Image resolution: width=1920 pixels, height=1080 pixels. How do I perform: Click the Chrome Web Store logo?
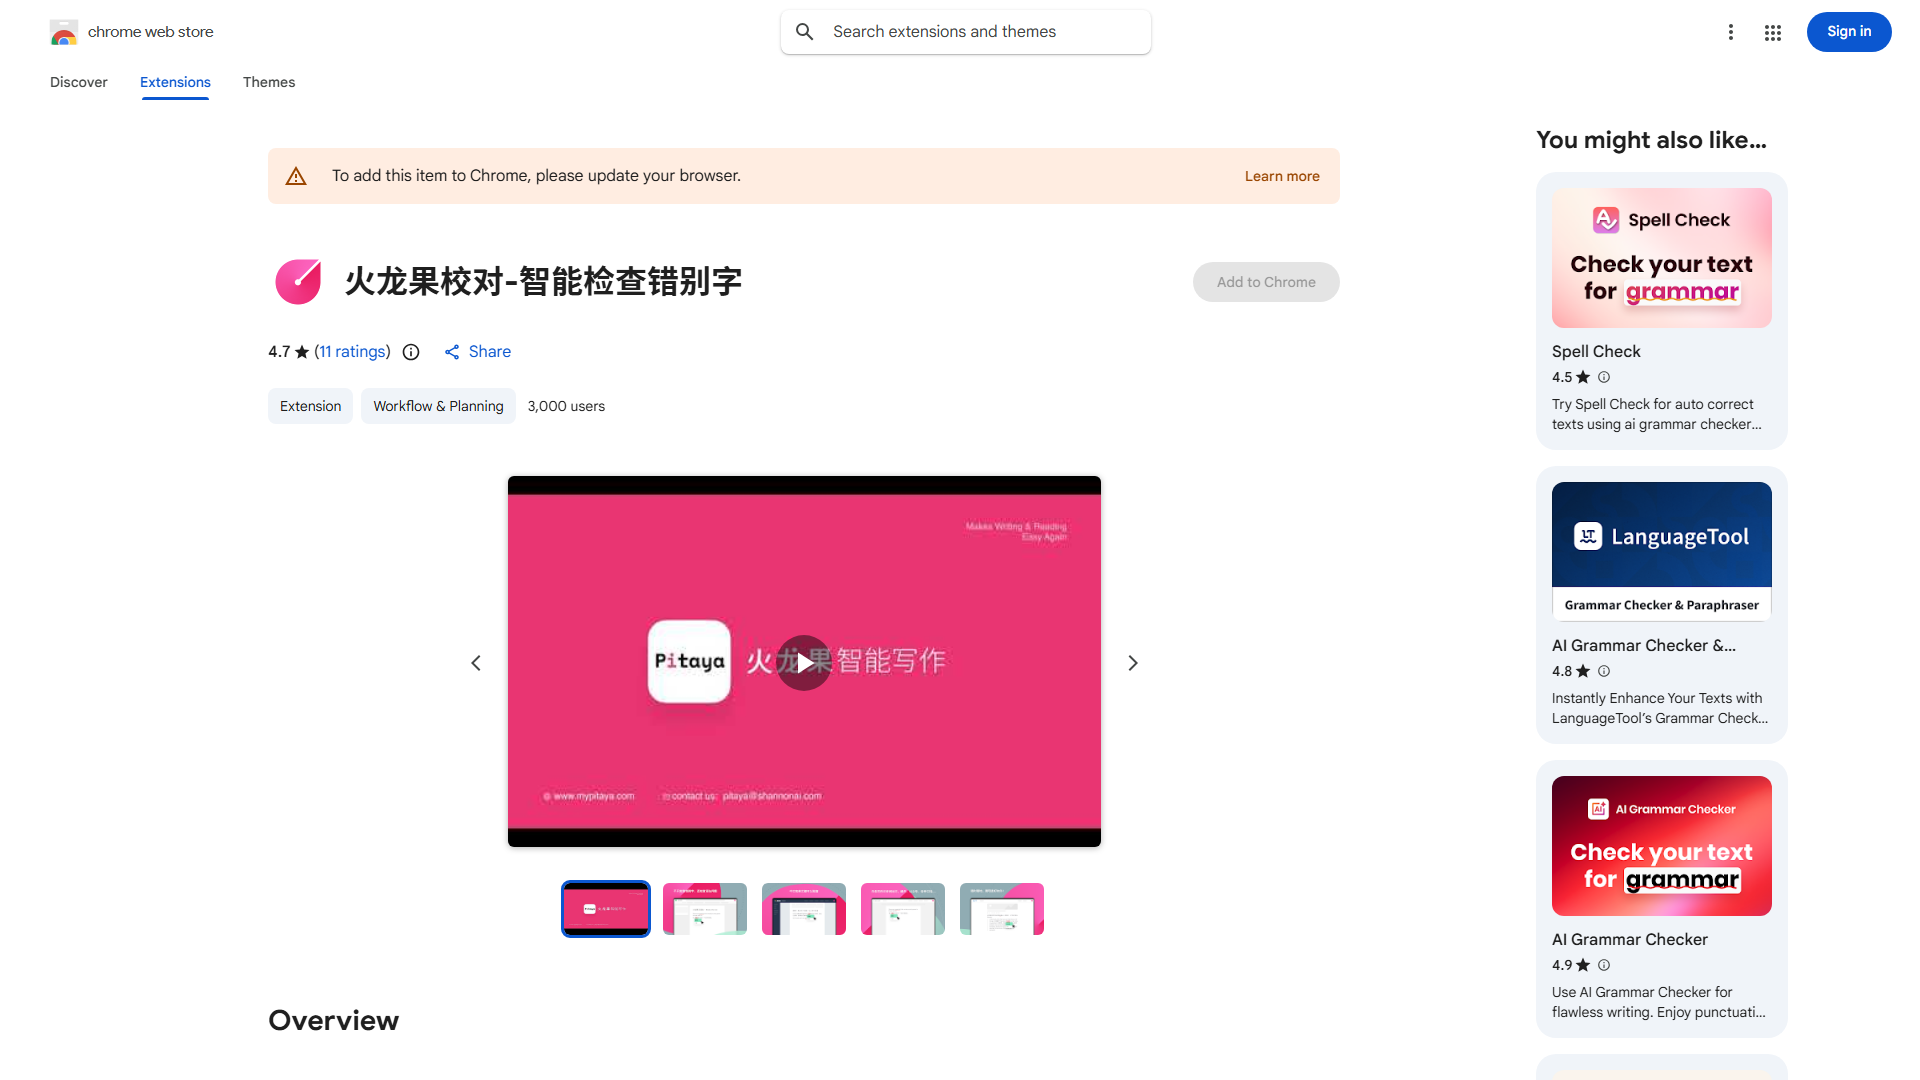(64, 32)
